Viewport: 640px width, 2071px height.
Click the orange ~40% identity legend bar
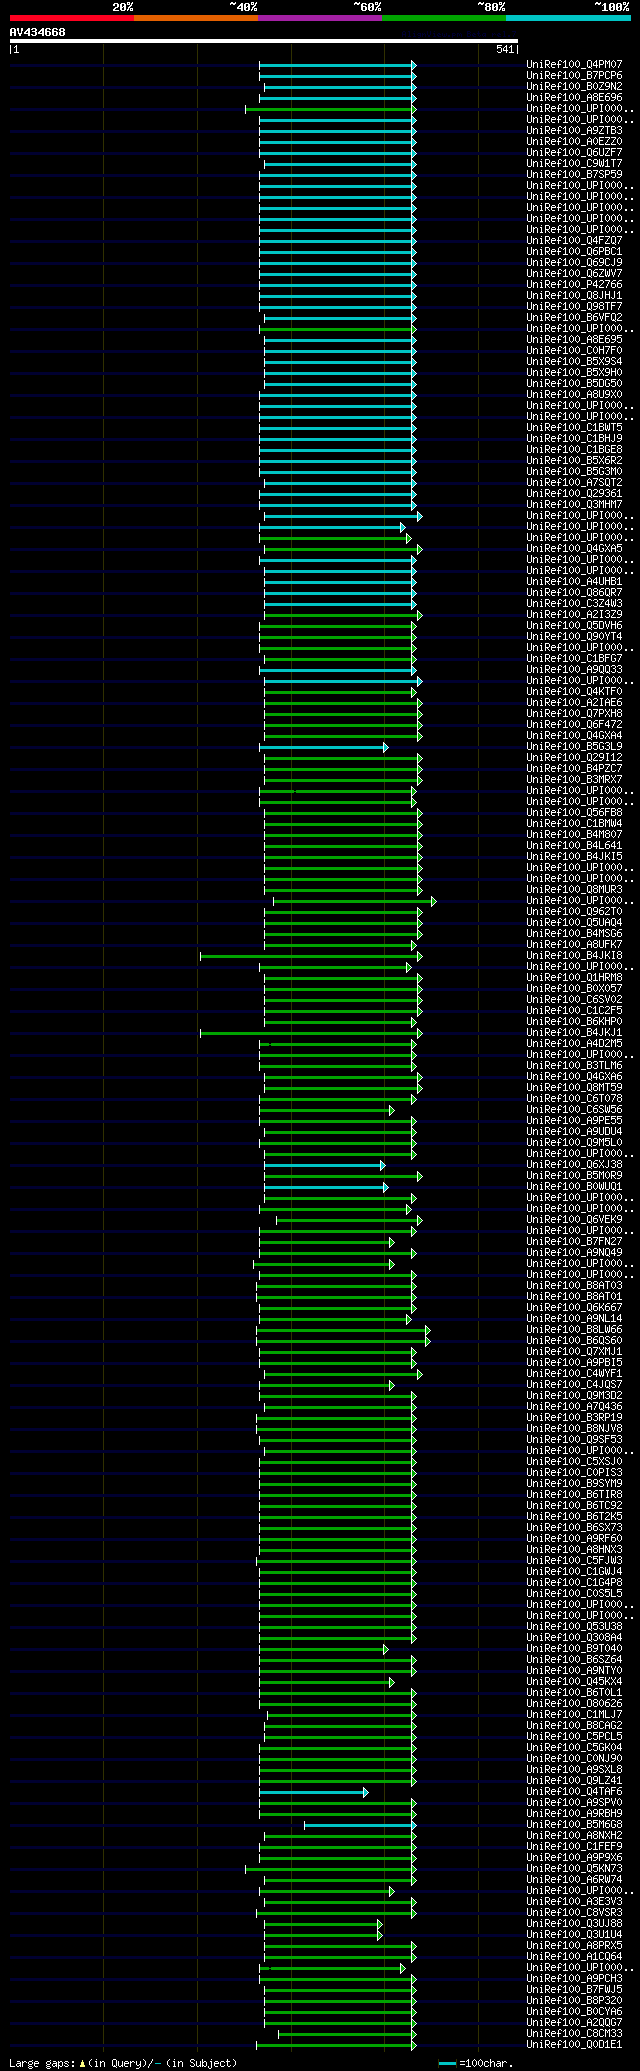196,18
